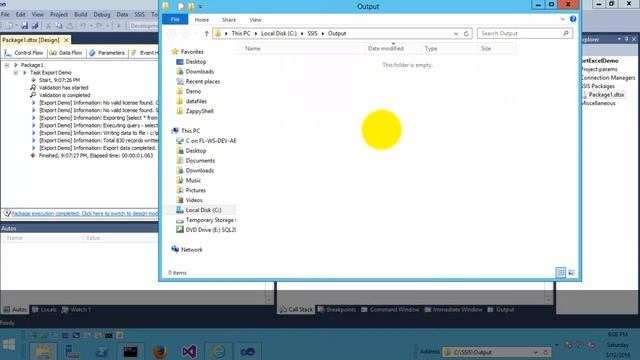The width and height of the screenshot is (640, 360).
Task: Refresh the Output folder address bar
Action: [467, 33]
